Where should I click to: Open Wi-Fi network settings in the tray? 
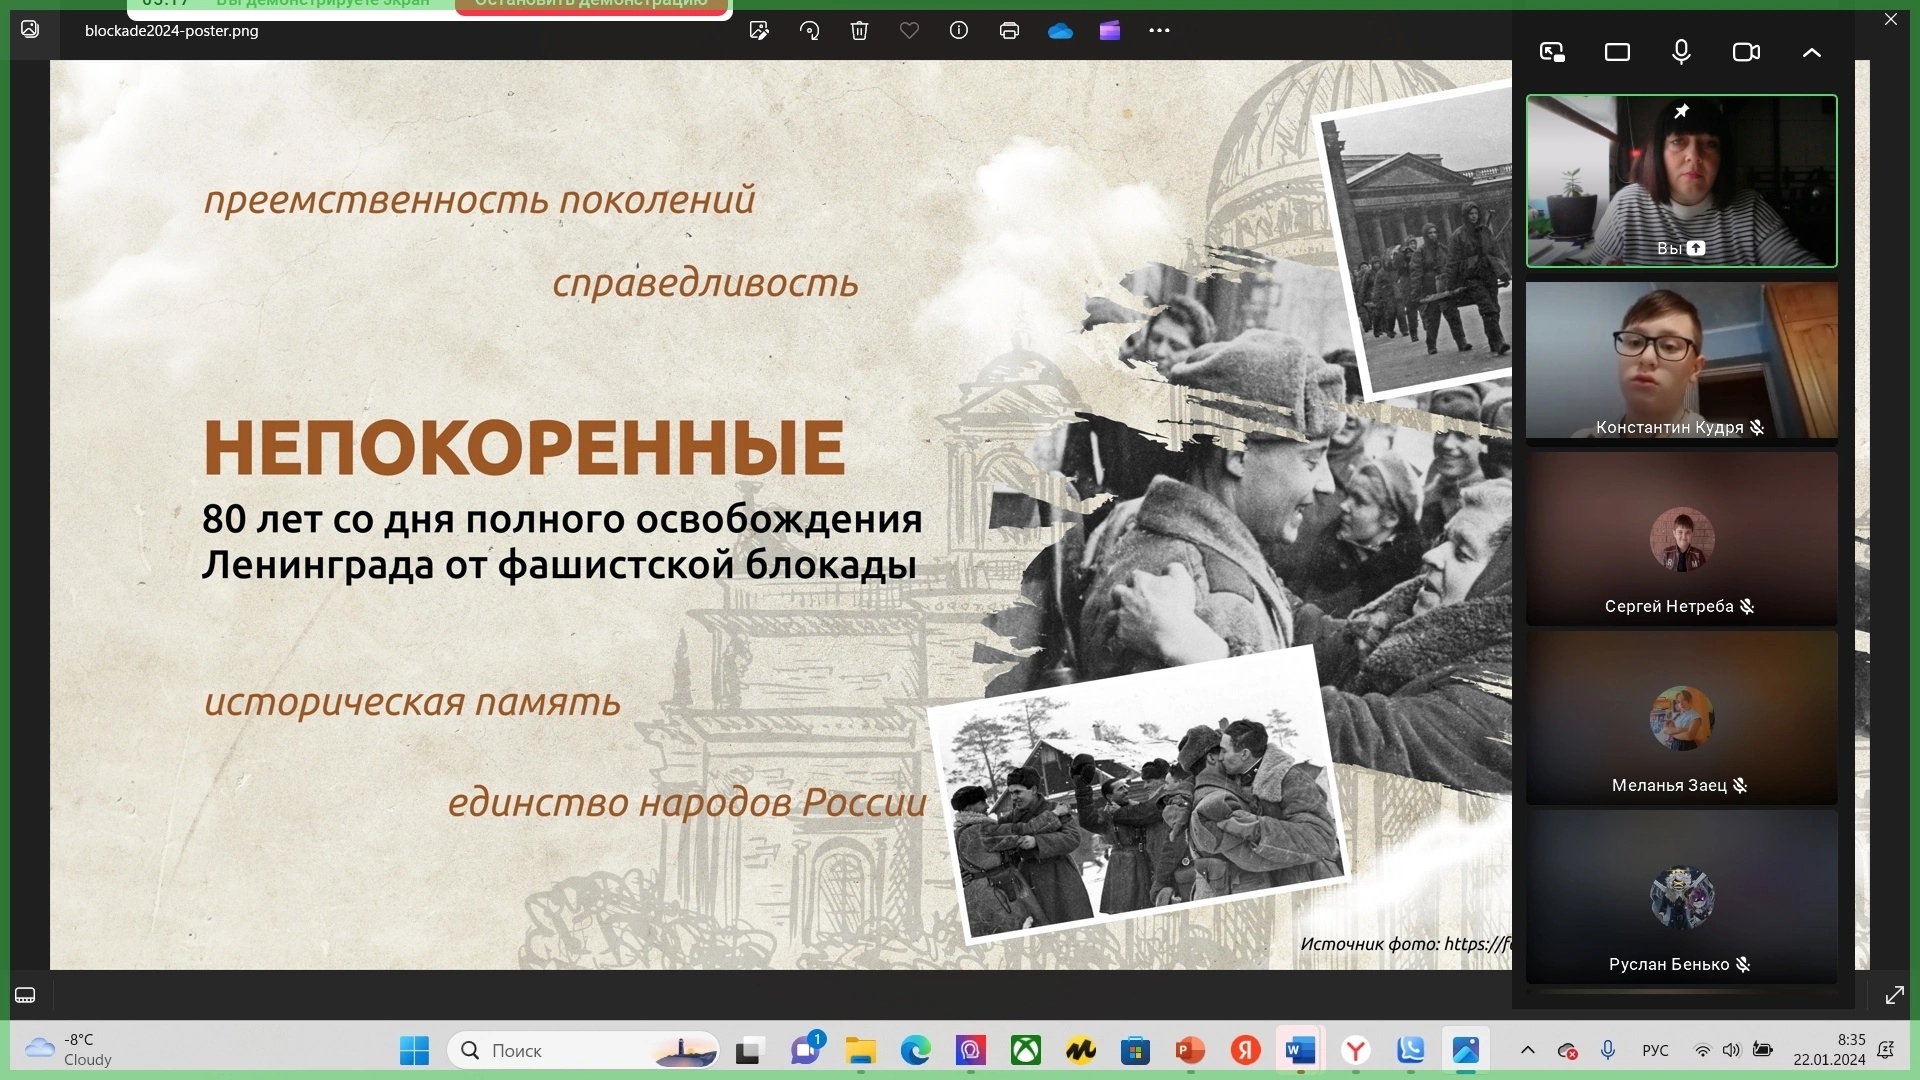click(1702, 1050)
